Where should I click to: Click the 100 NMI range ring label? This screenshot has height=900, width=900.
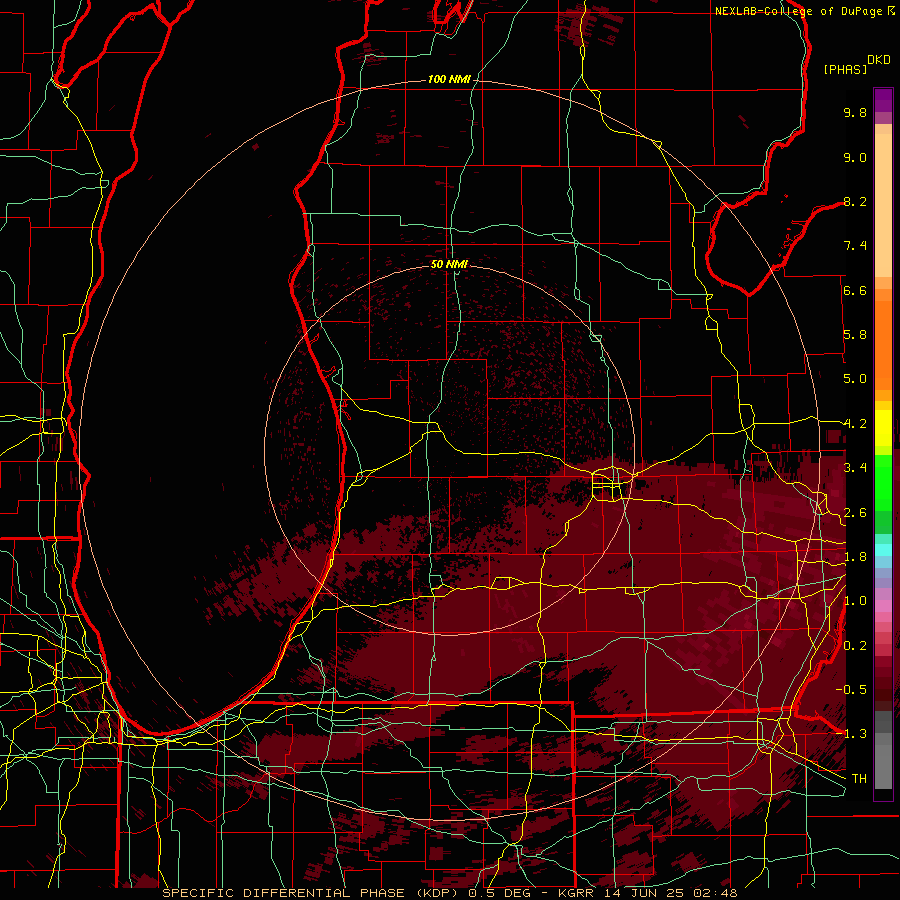click(449, 79)
